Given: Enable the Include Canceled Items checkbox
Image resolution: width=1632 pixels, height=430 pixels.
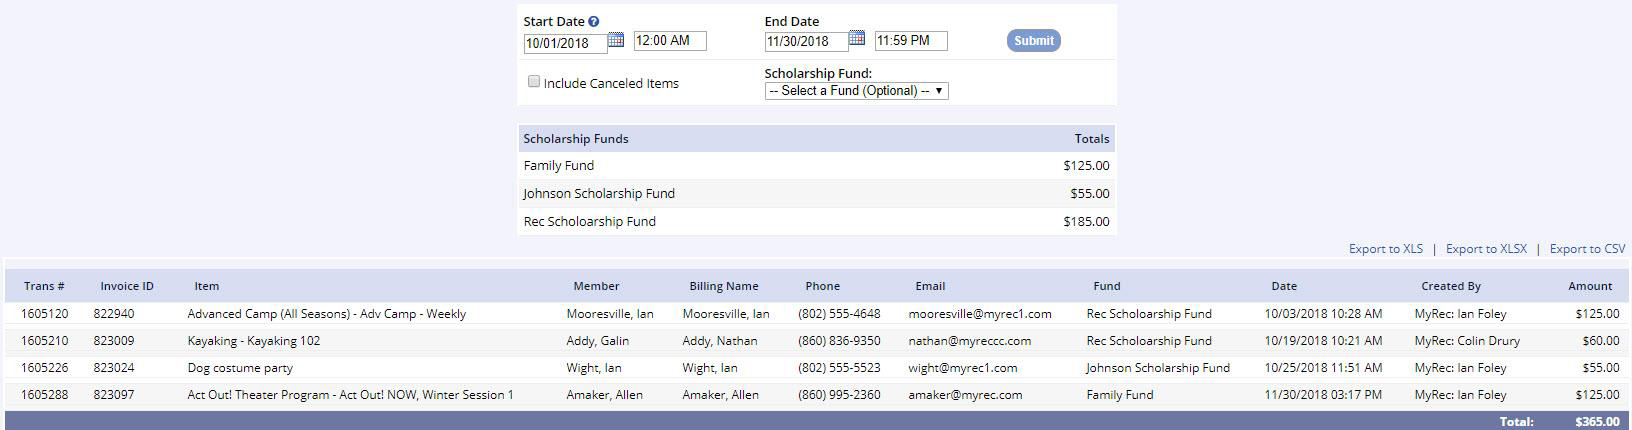Looking at the screenshot, I should click(x=534, y=82).
